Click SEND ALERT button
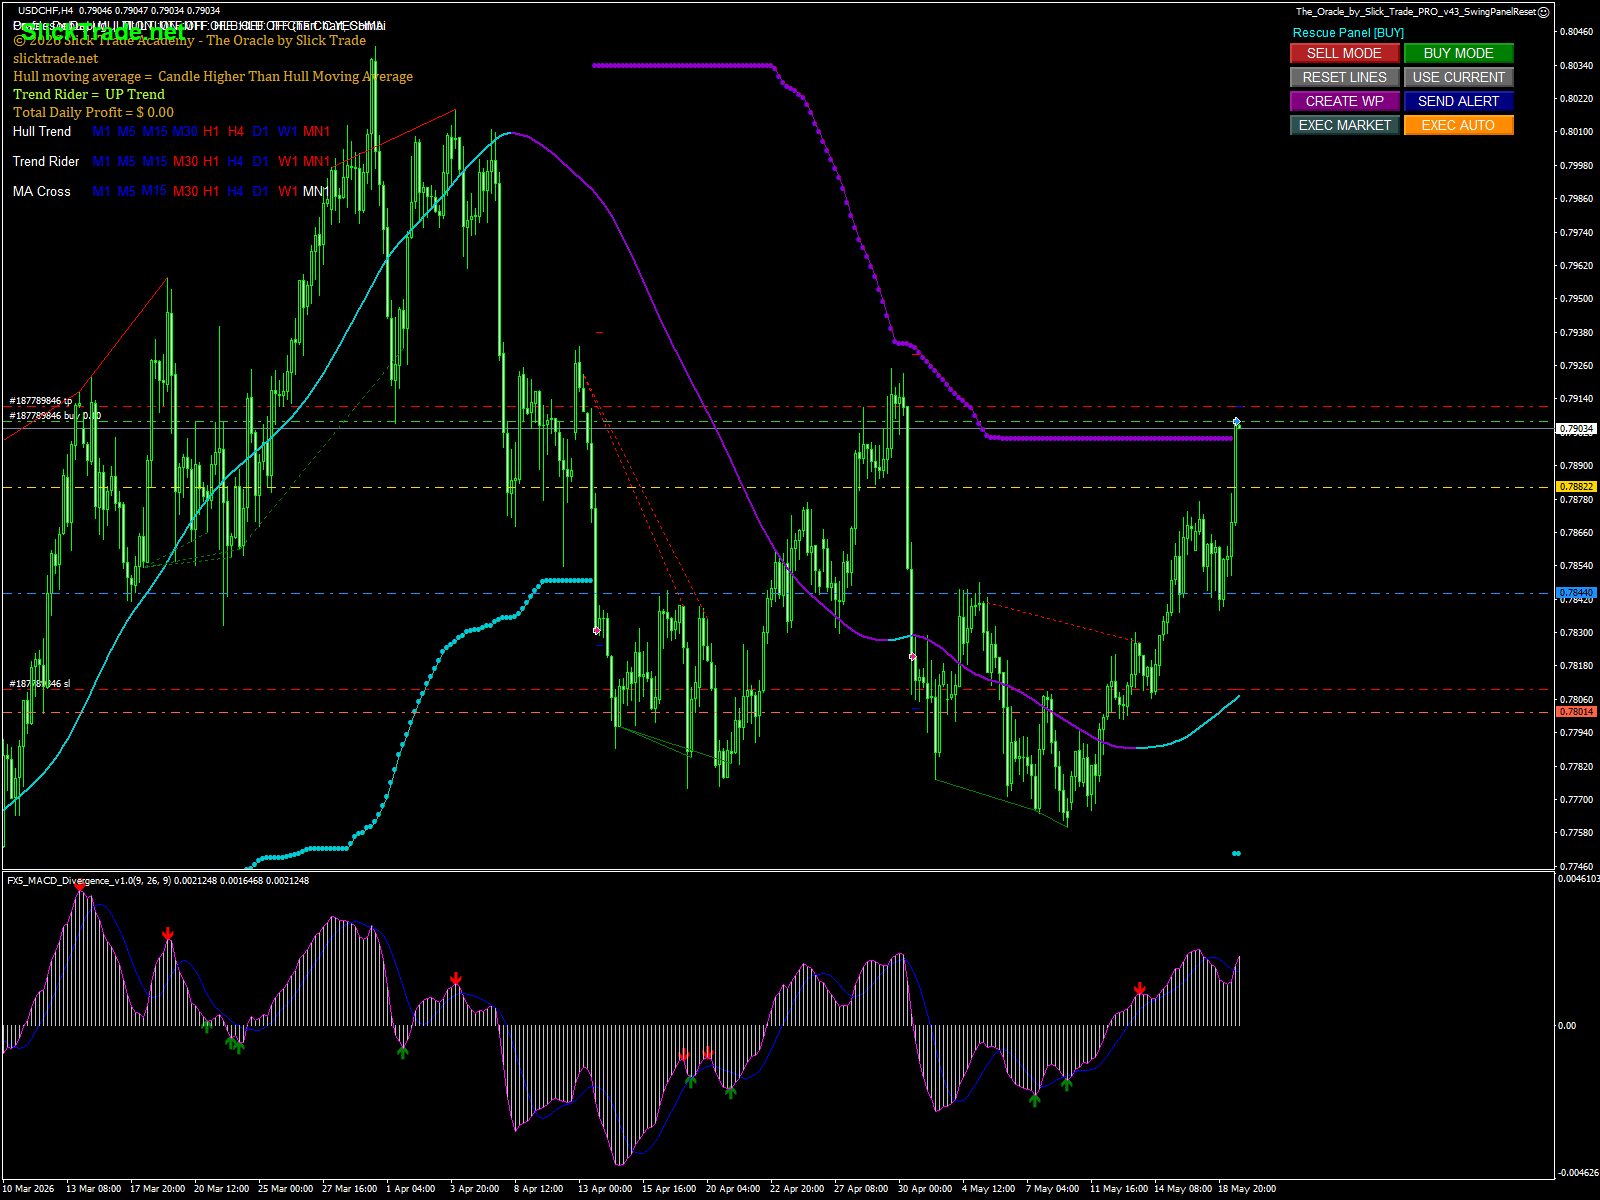The height and width of the screenshot is (1200, 1600). pyautogui.click(x=1458, y=101)
